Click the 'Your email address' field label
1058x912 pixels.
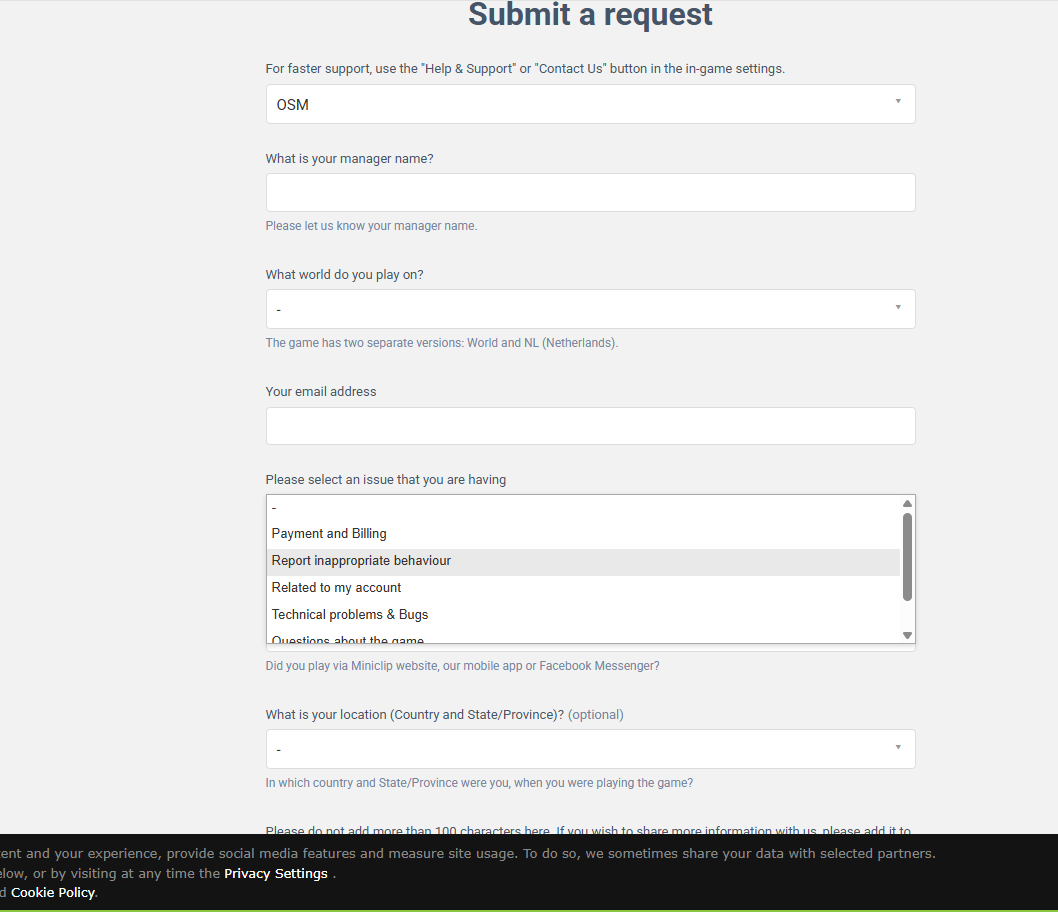pyautogui.click(x=321, y=392)
